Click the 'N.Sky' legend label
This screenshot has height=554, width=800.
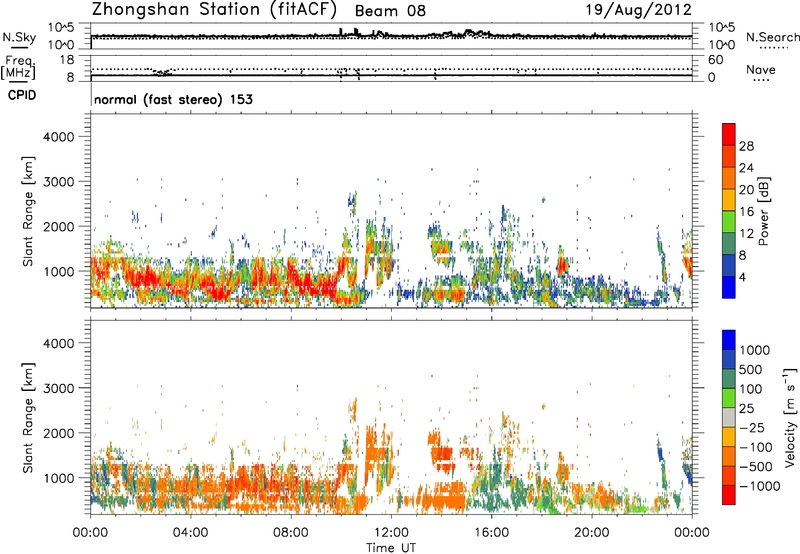coord(19,37)
